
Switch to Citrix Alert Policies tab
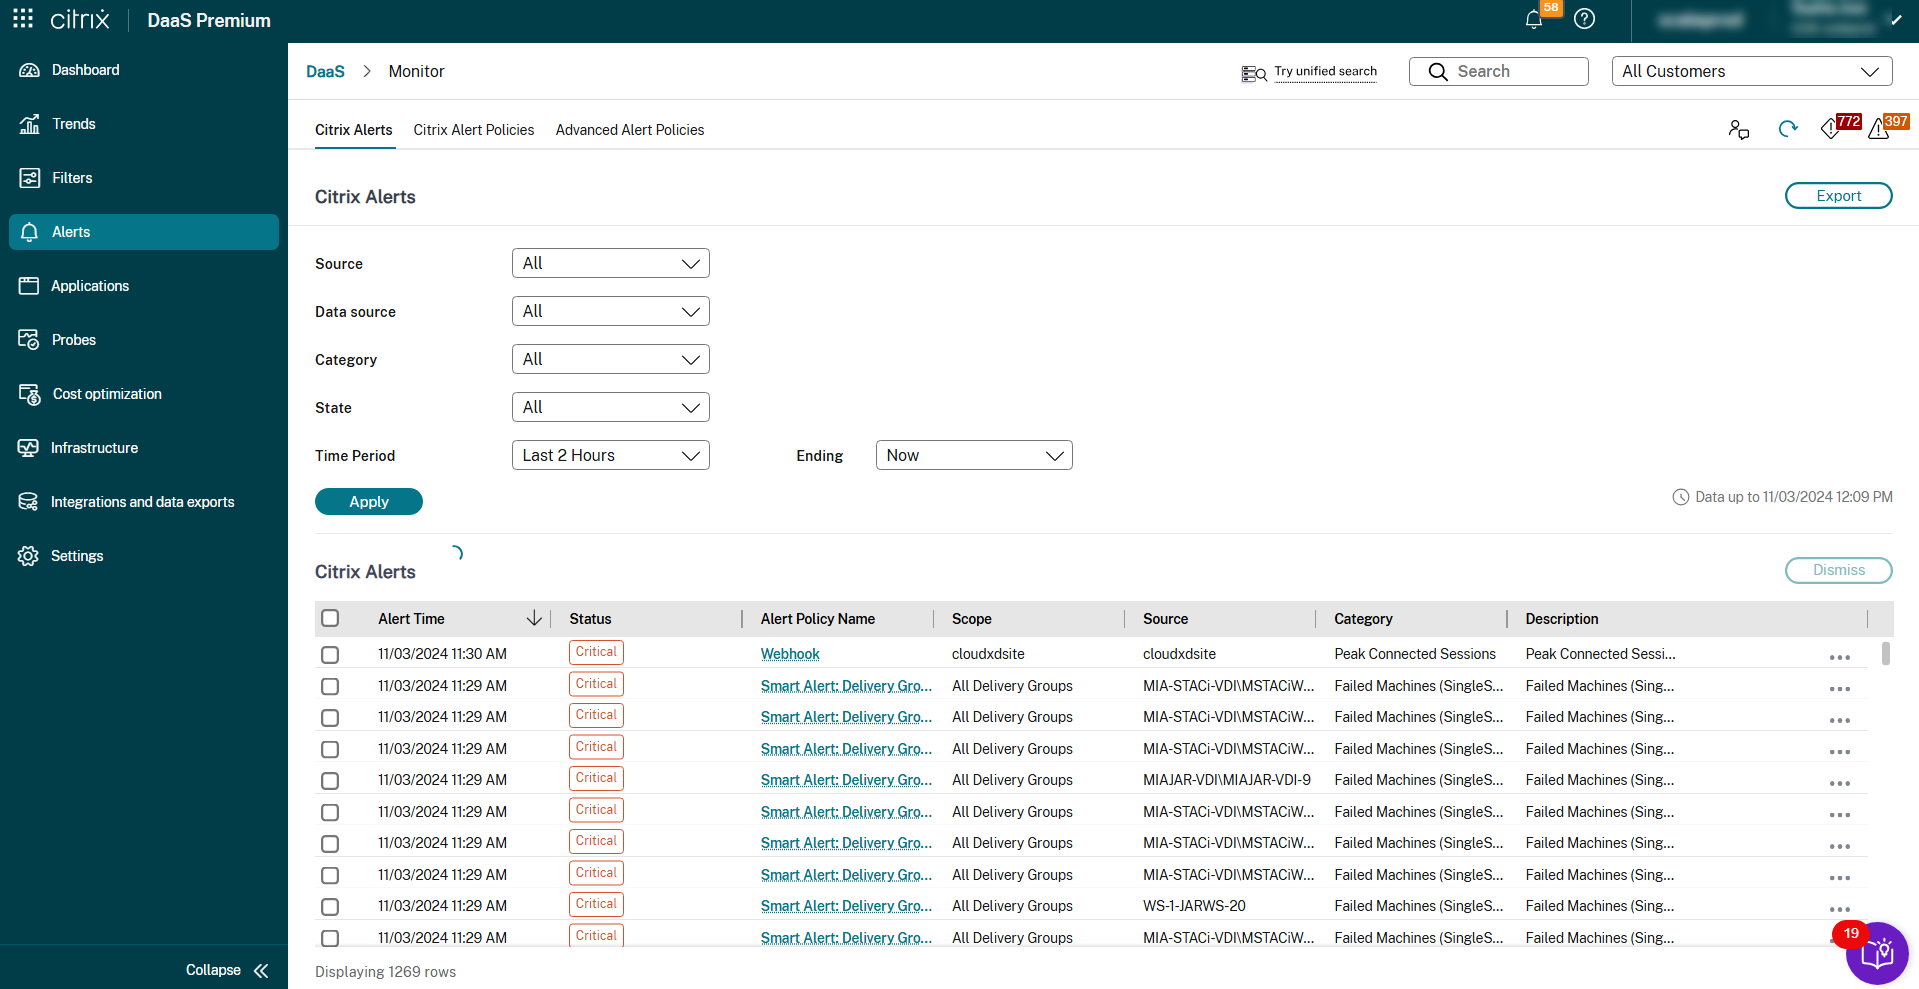pyautogui.click(x=473, y=130)
